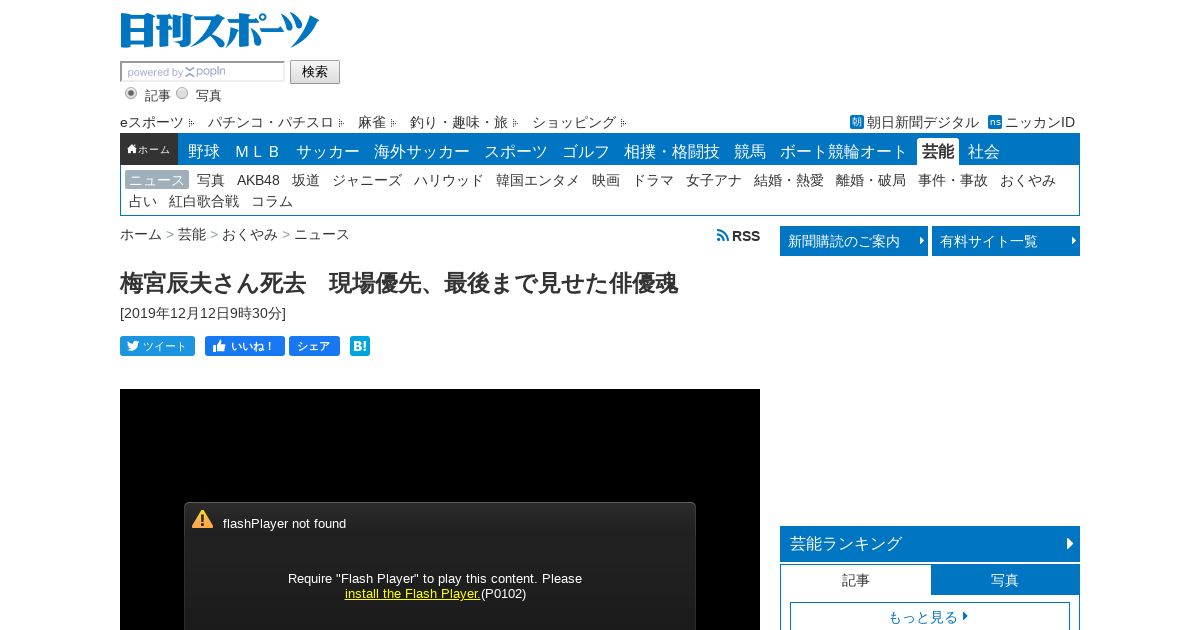The width and height of the screenshot is (1200, 630).
Task: Click the ホーム breadcrumb link
Action: 141,234
